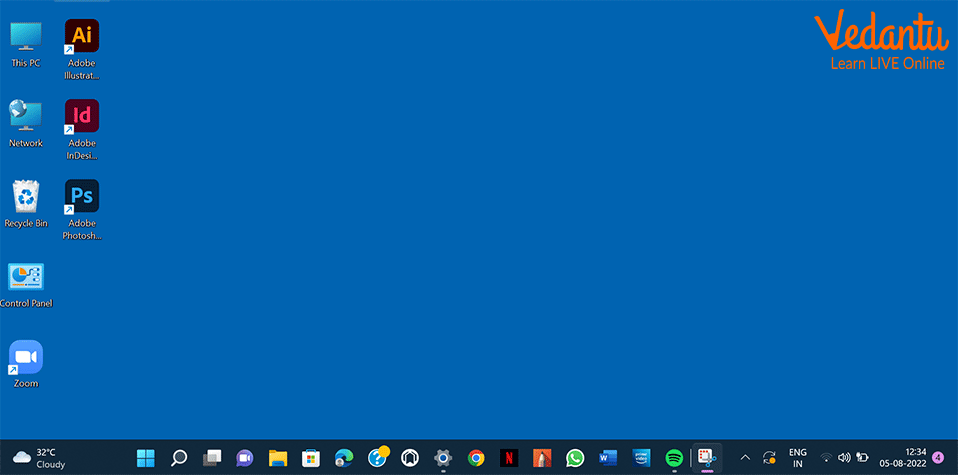The width and height of the screenshot is (958, 475).
Task: Open WhatsApp from the taskbar
Action: 575,458
